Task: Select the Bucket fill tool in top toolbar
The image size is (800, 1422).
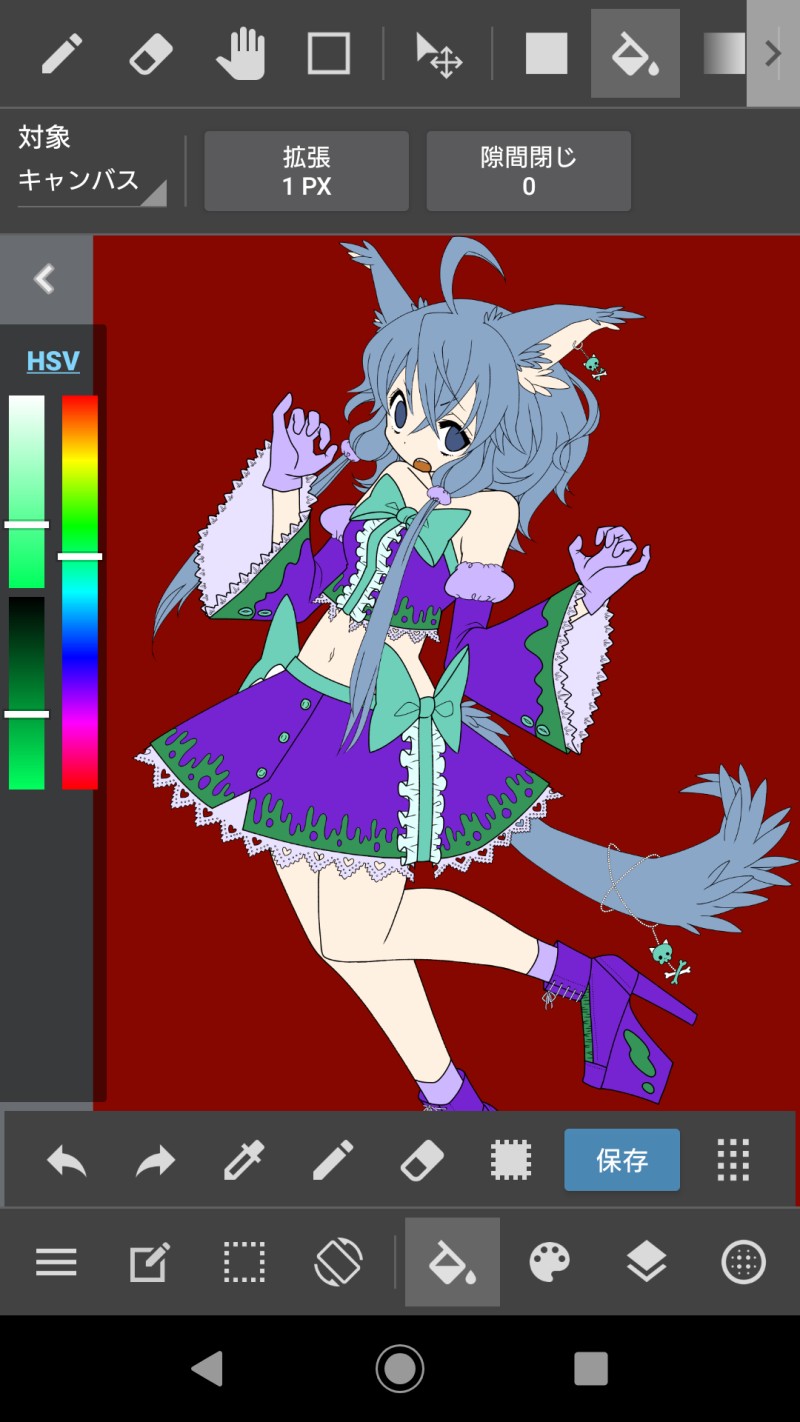Action: tap(635, 54)
